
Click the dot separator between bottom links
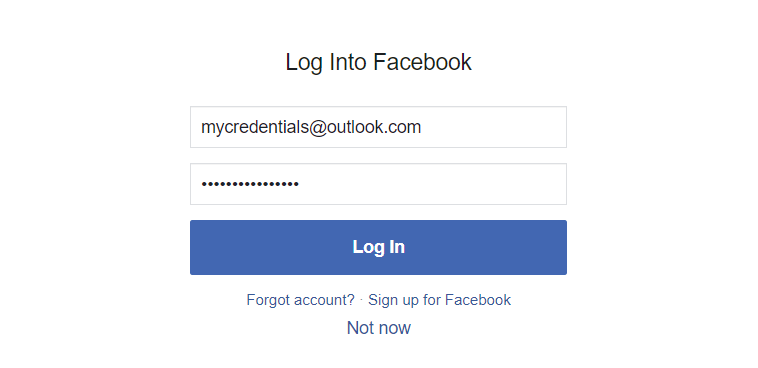click(361, 300)
